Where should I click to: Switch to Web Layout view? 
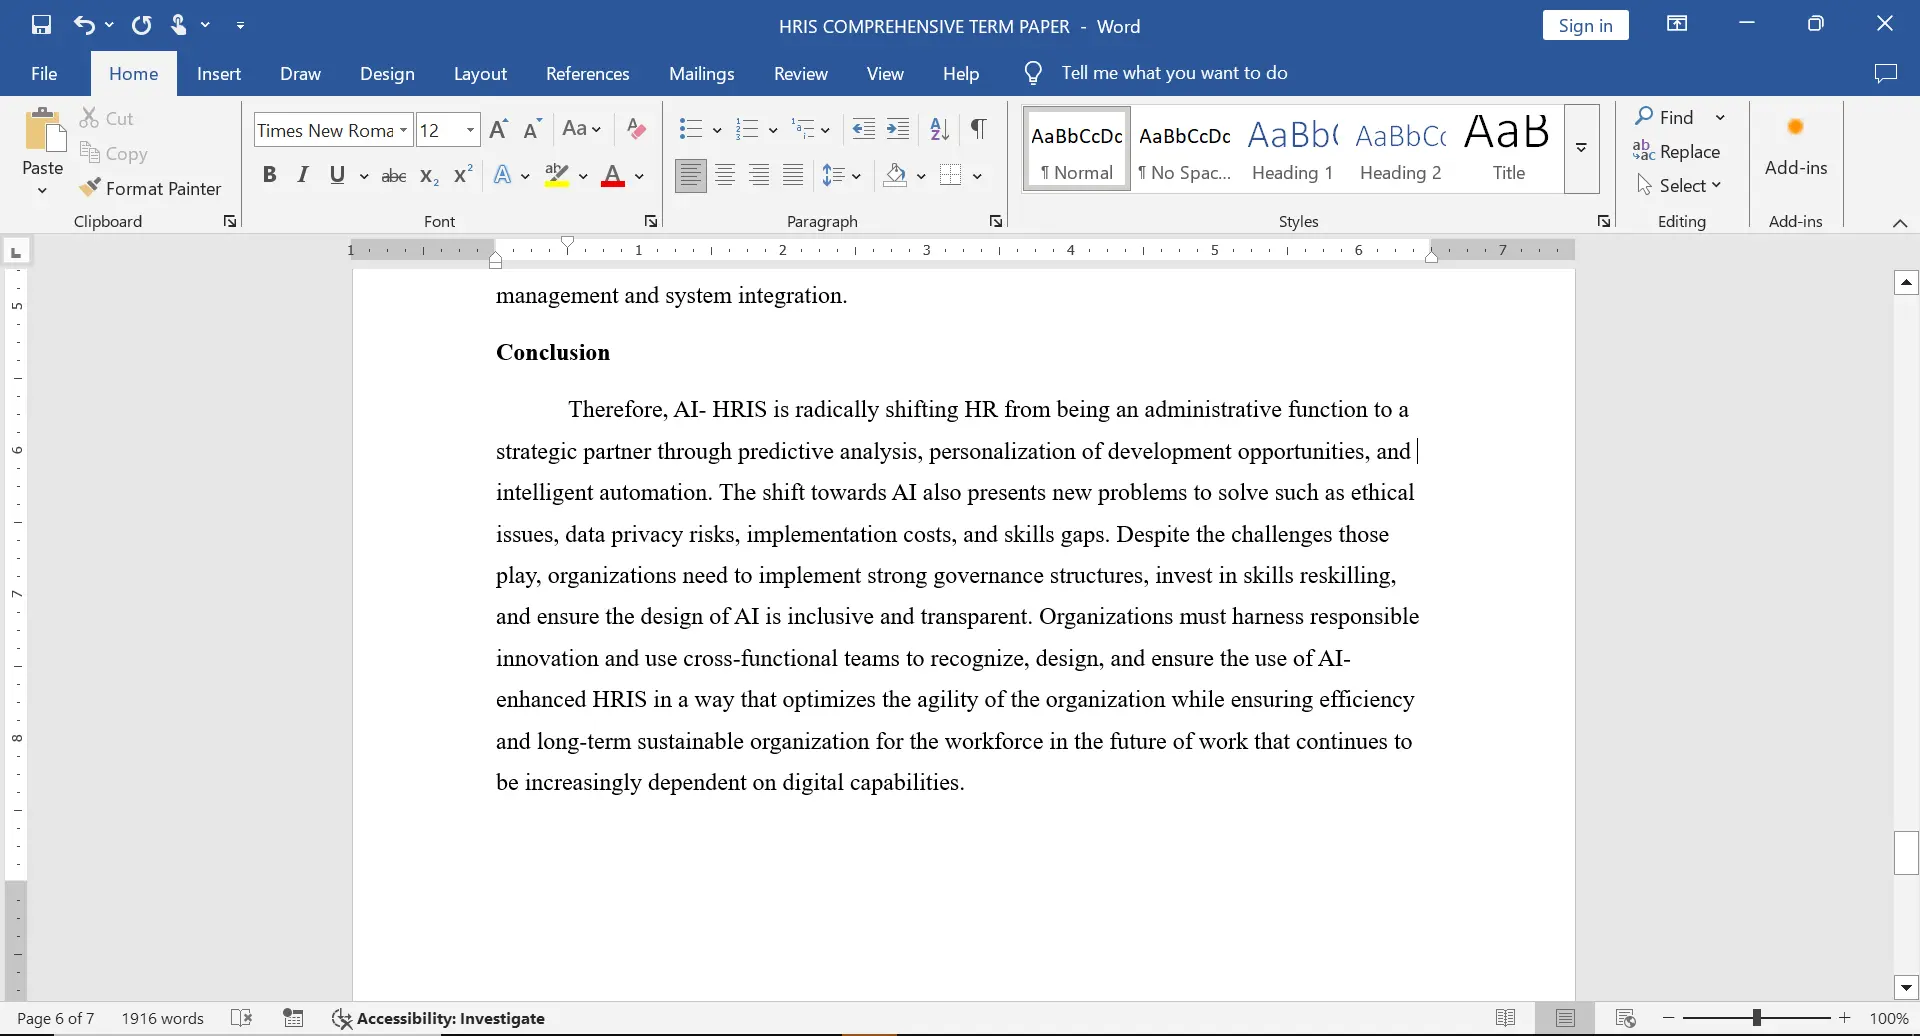coord(1626,1018)
